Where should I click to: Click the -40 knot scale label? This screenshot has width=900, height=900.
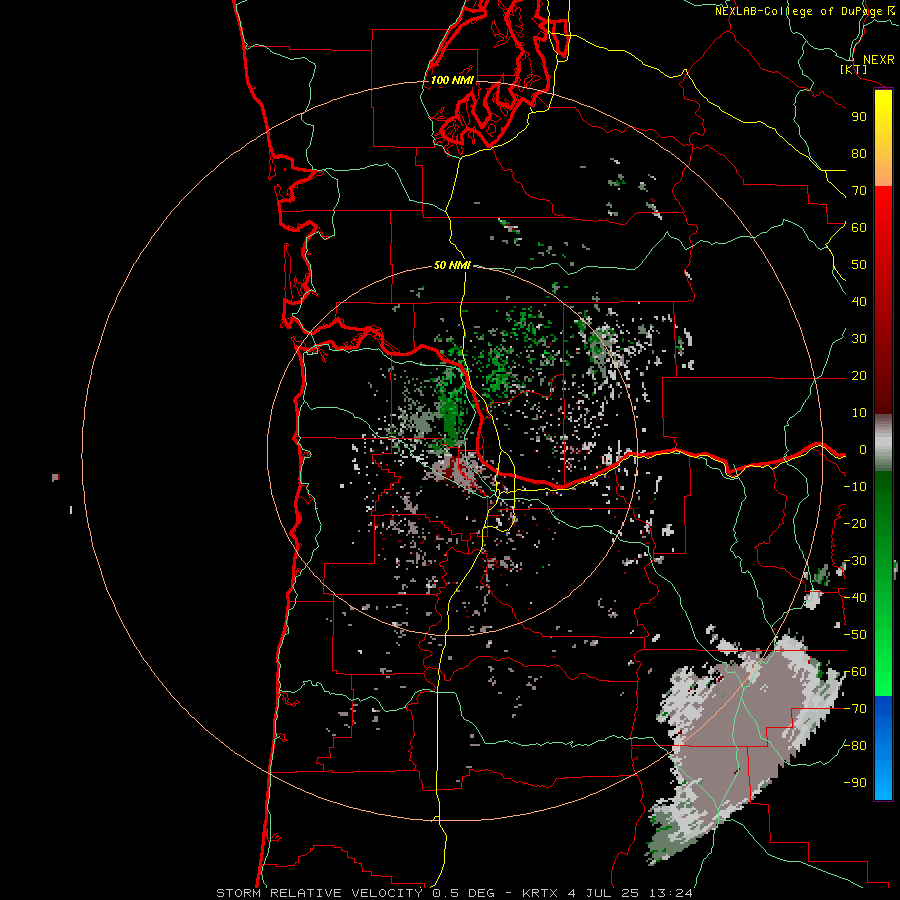tap(855, 598)
